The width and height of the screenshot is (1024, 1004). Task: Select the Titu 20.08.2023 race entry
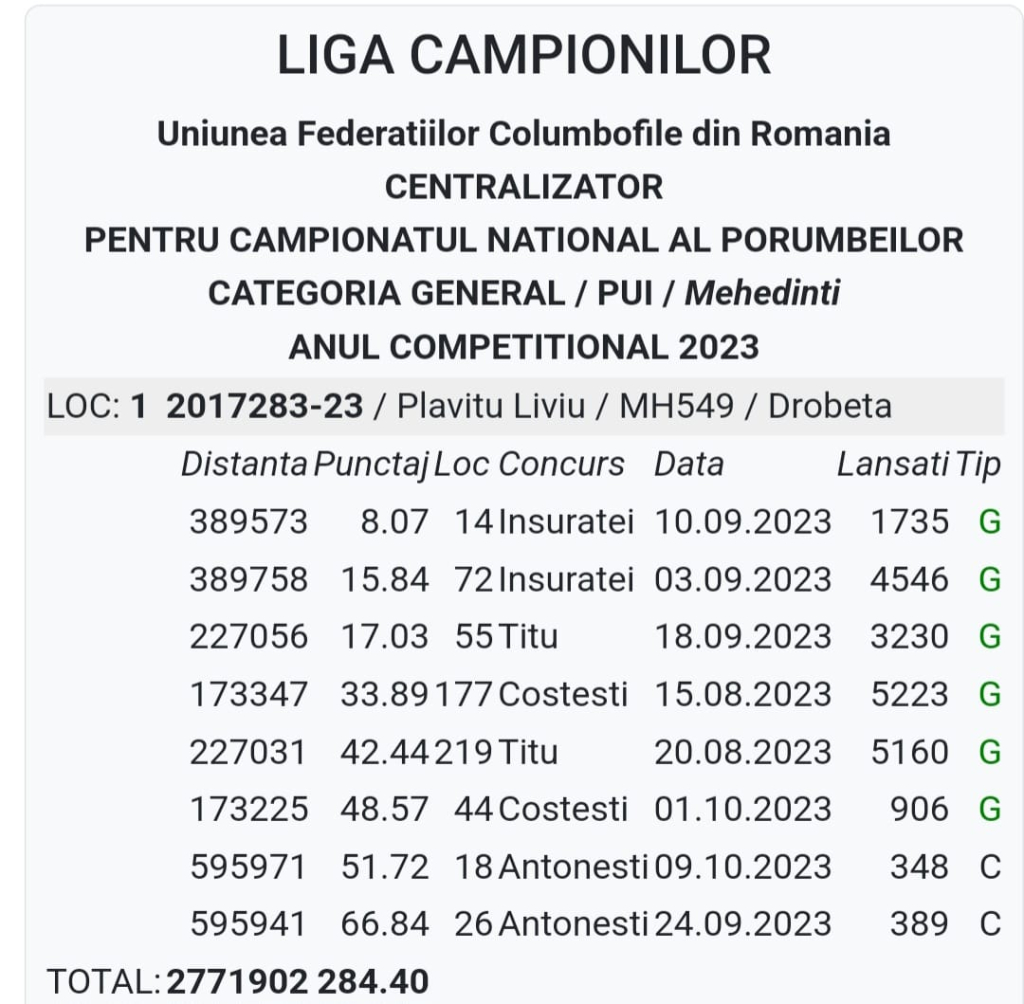coord(595,752)
